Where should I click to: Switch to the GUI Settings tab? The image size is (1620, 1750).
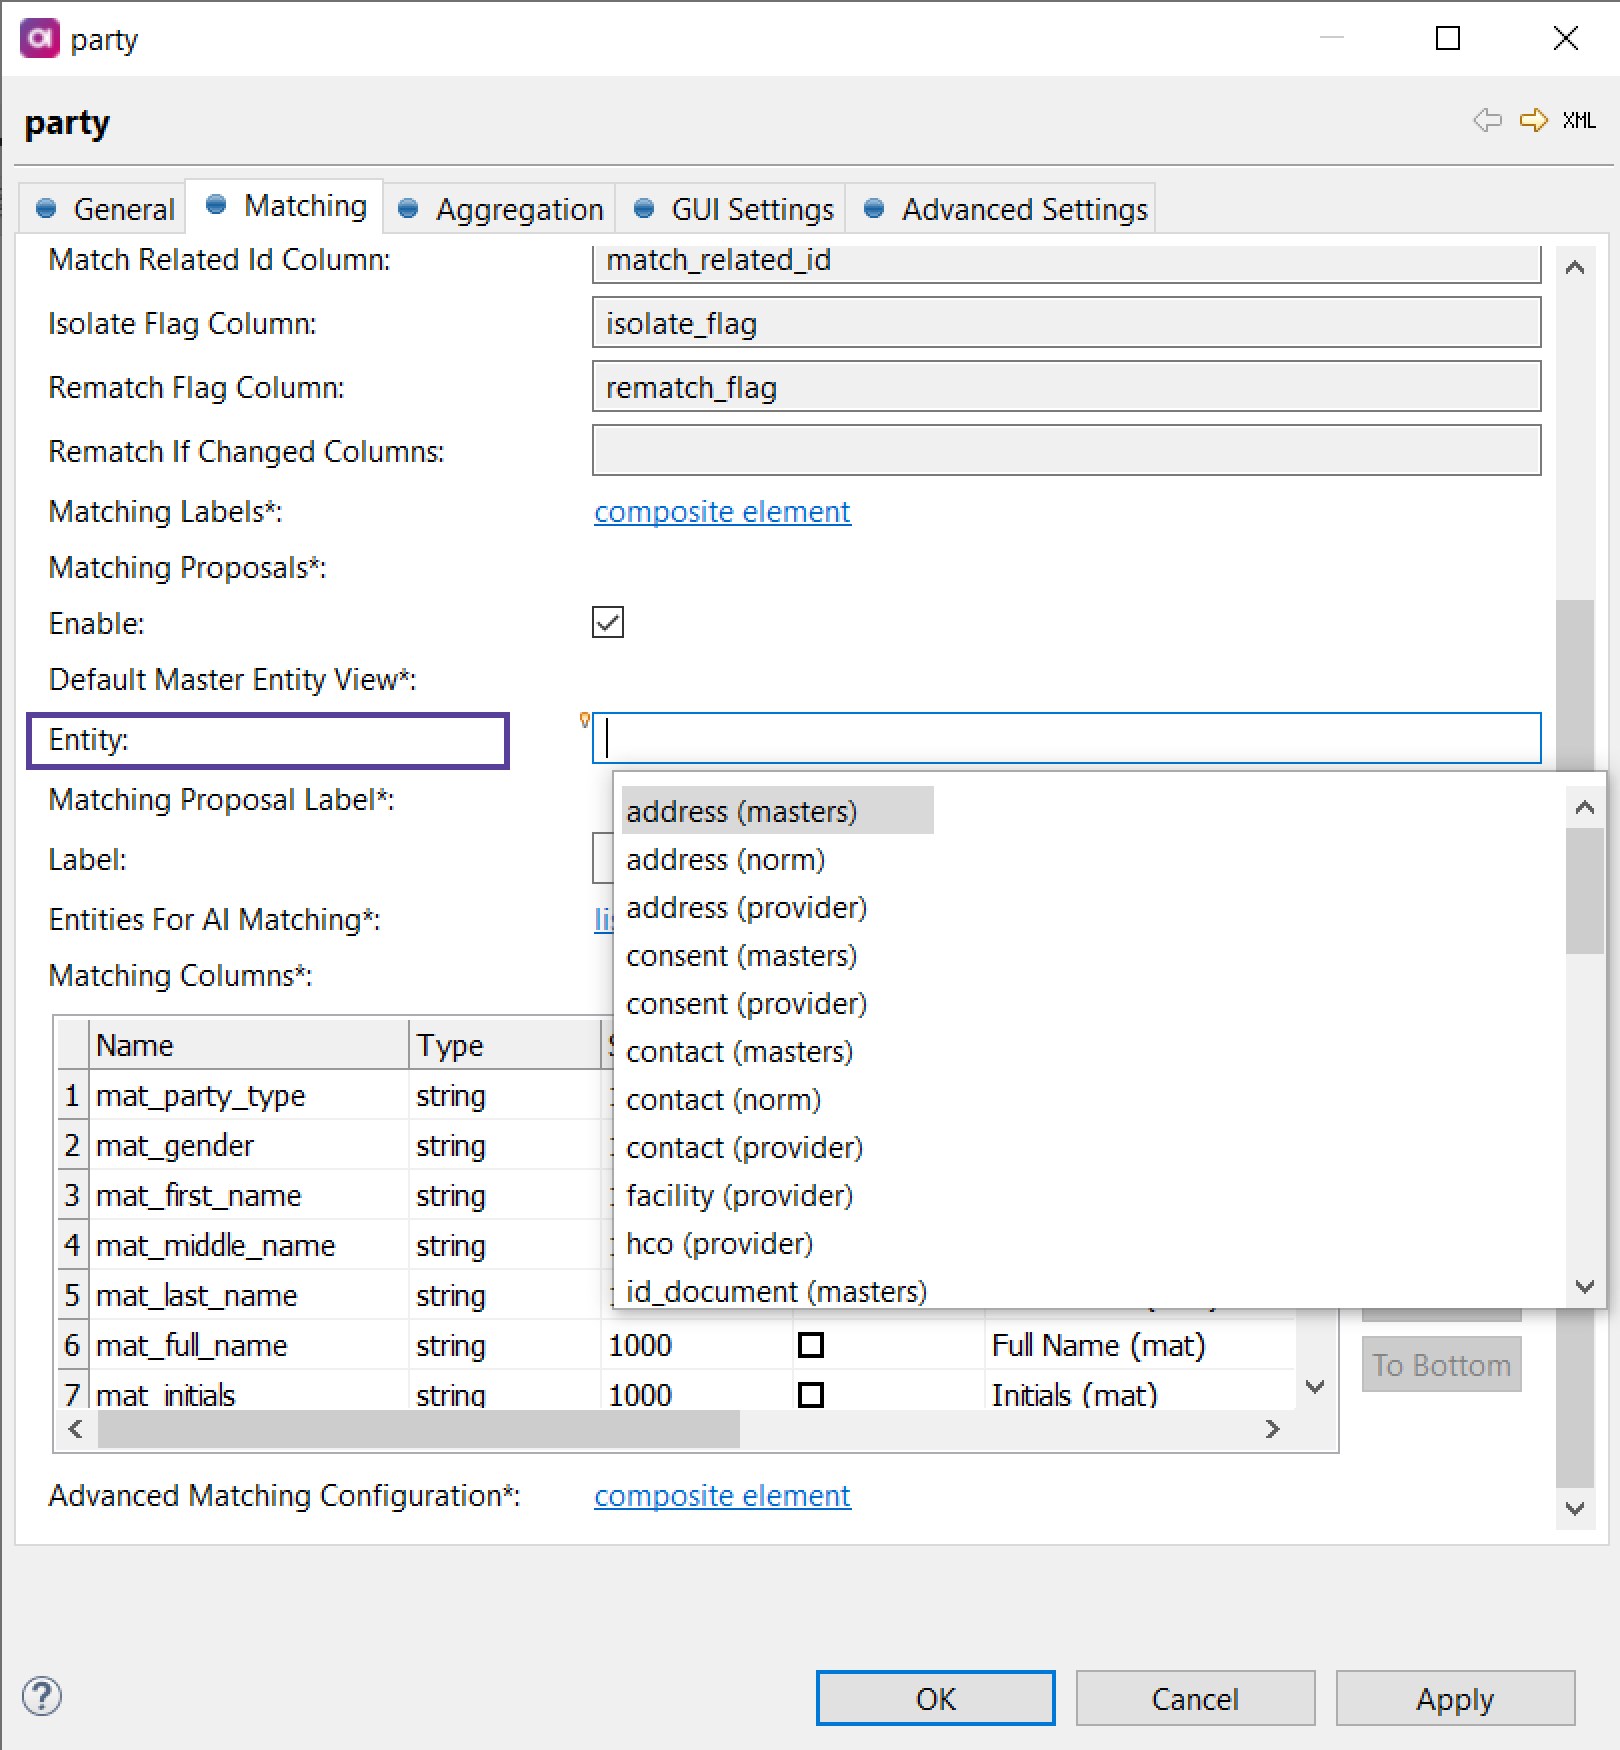pyautogui.click(x=732, y=209)
